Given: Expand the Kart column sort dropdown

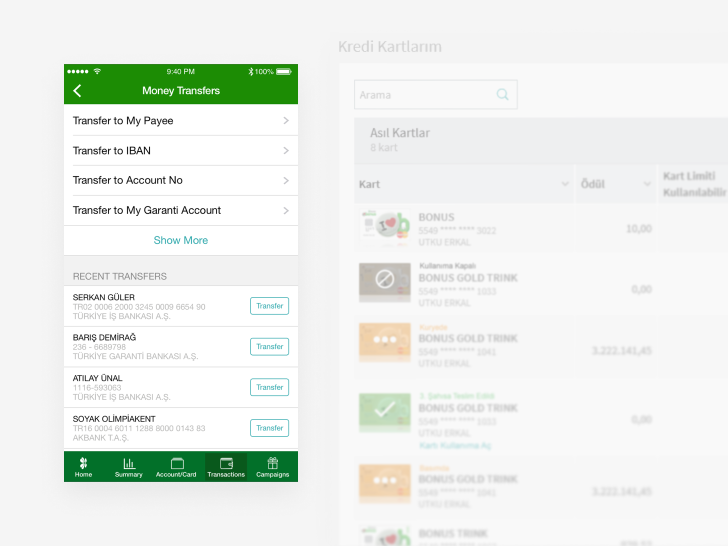Looking at the screenshot, I should coord(565,184).
